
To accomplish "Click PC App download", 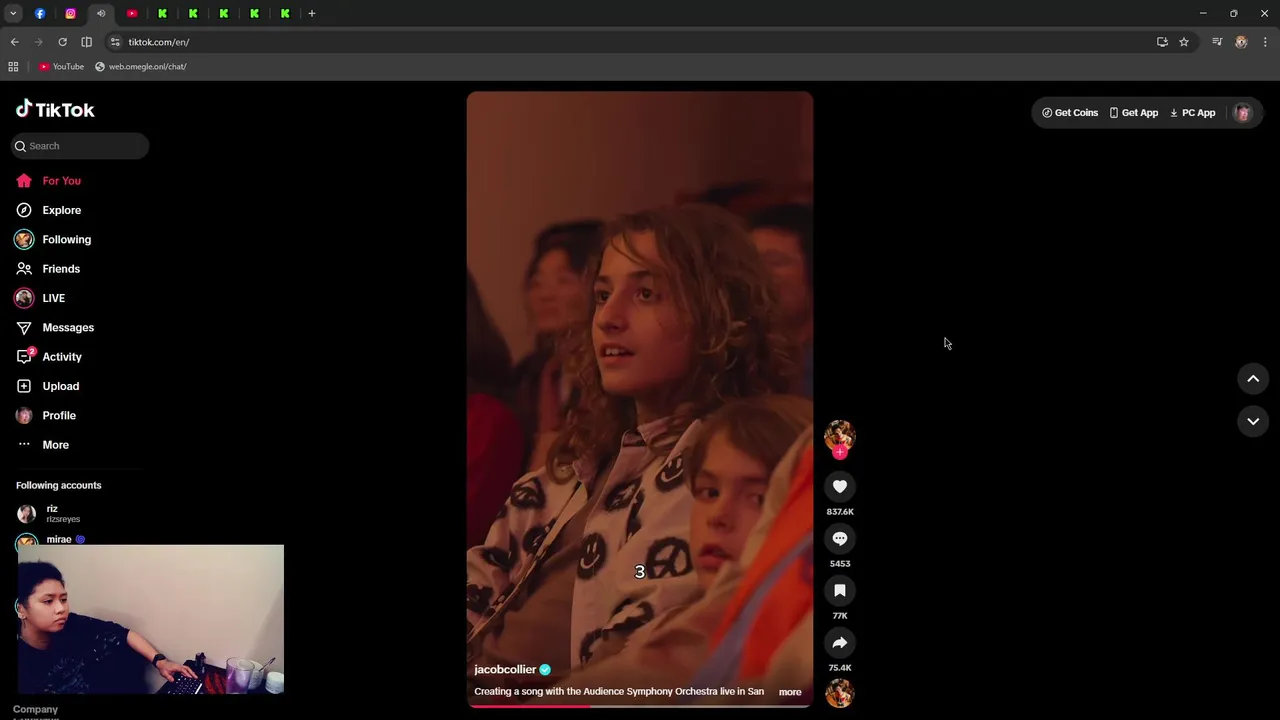I will pyautogui.click(x=1192, y=113).
